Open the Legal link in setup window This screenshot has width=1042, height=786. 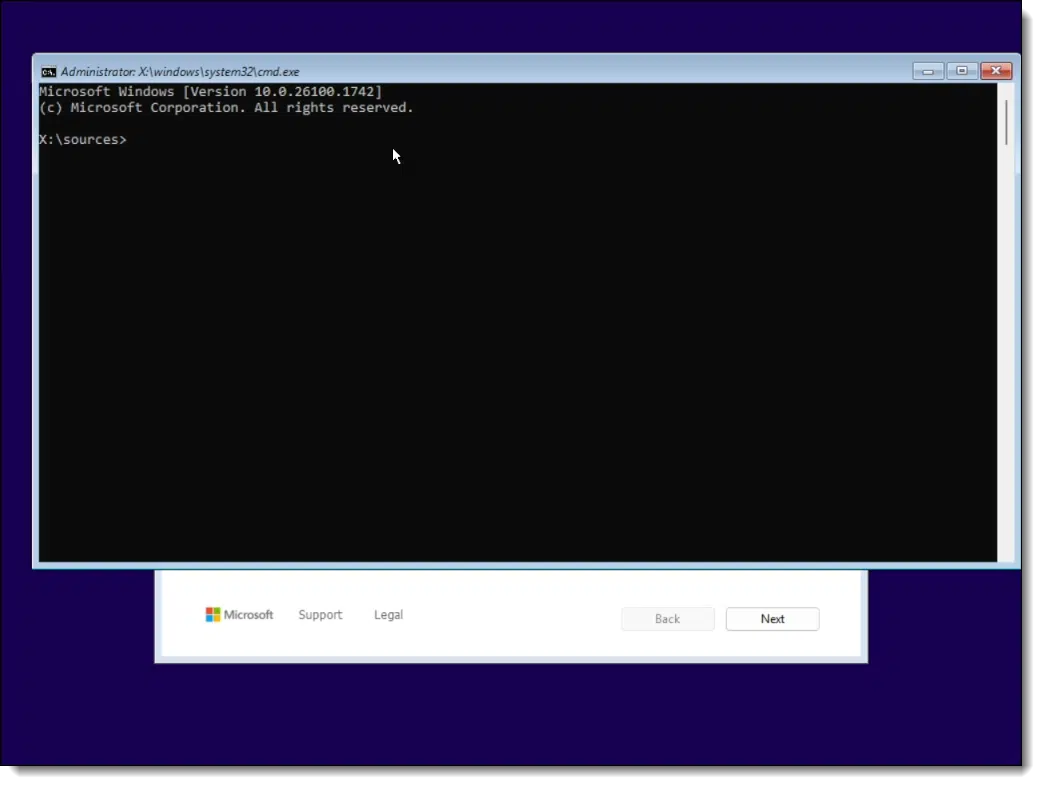click(x=388, y=615)
